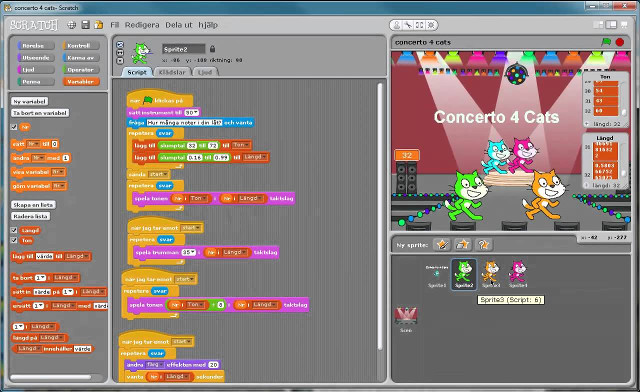
Task: Click the Längd list monitor scrollbar
Action: coord(623,160)
